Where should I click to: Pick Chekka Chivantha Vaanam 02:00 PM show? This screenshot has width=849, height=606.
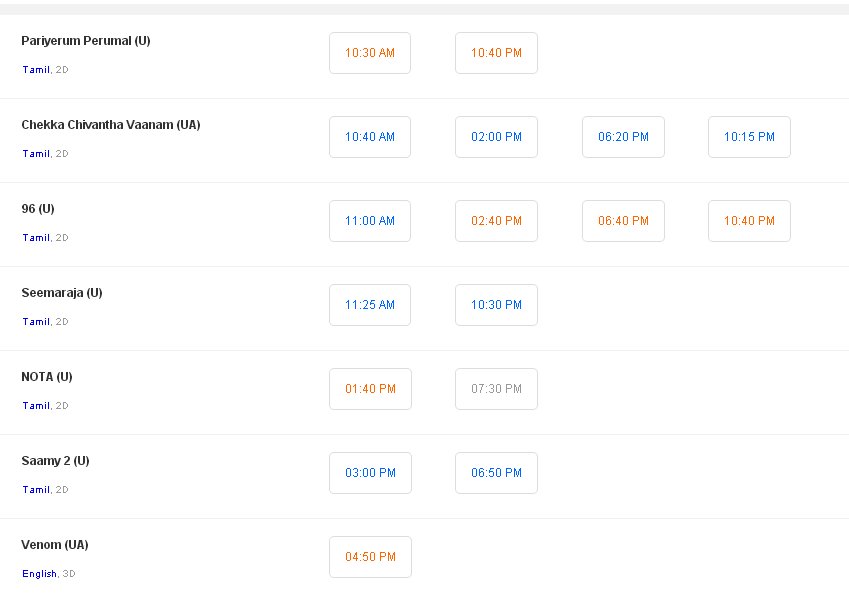pos(497,137)
